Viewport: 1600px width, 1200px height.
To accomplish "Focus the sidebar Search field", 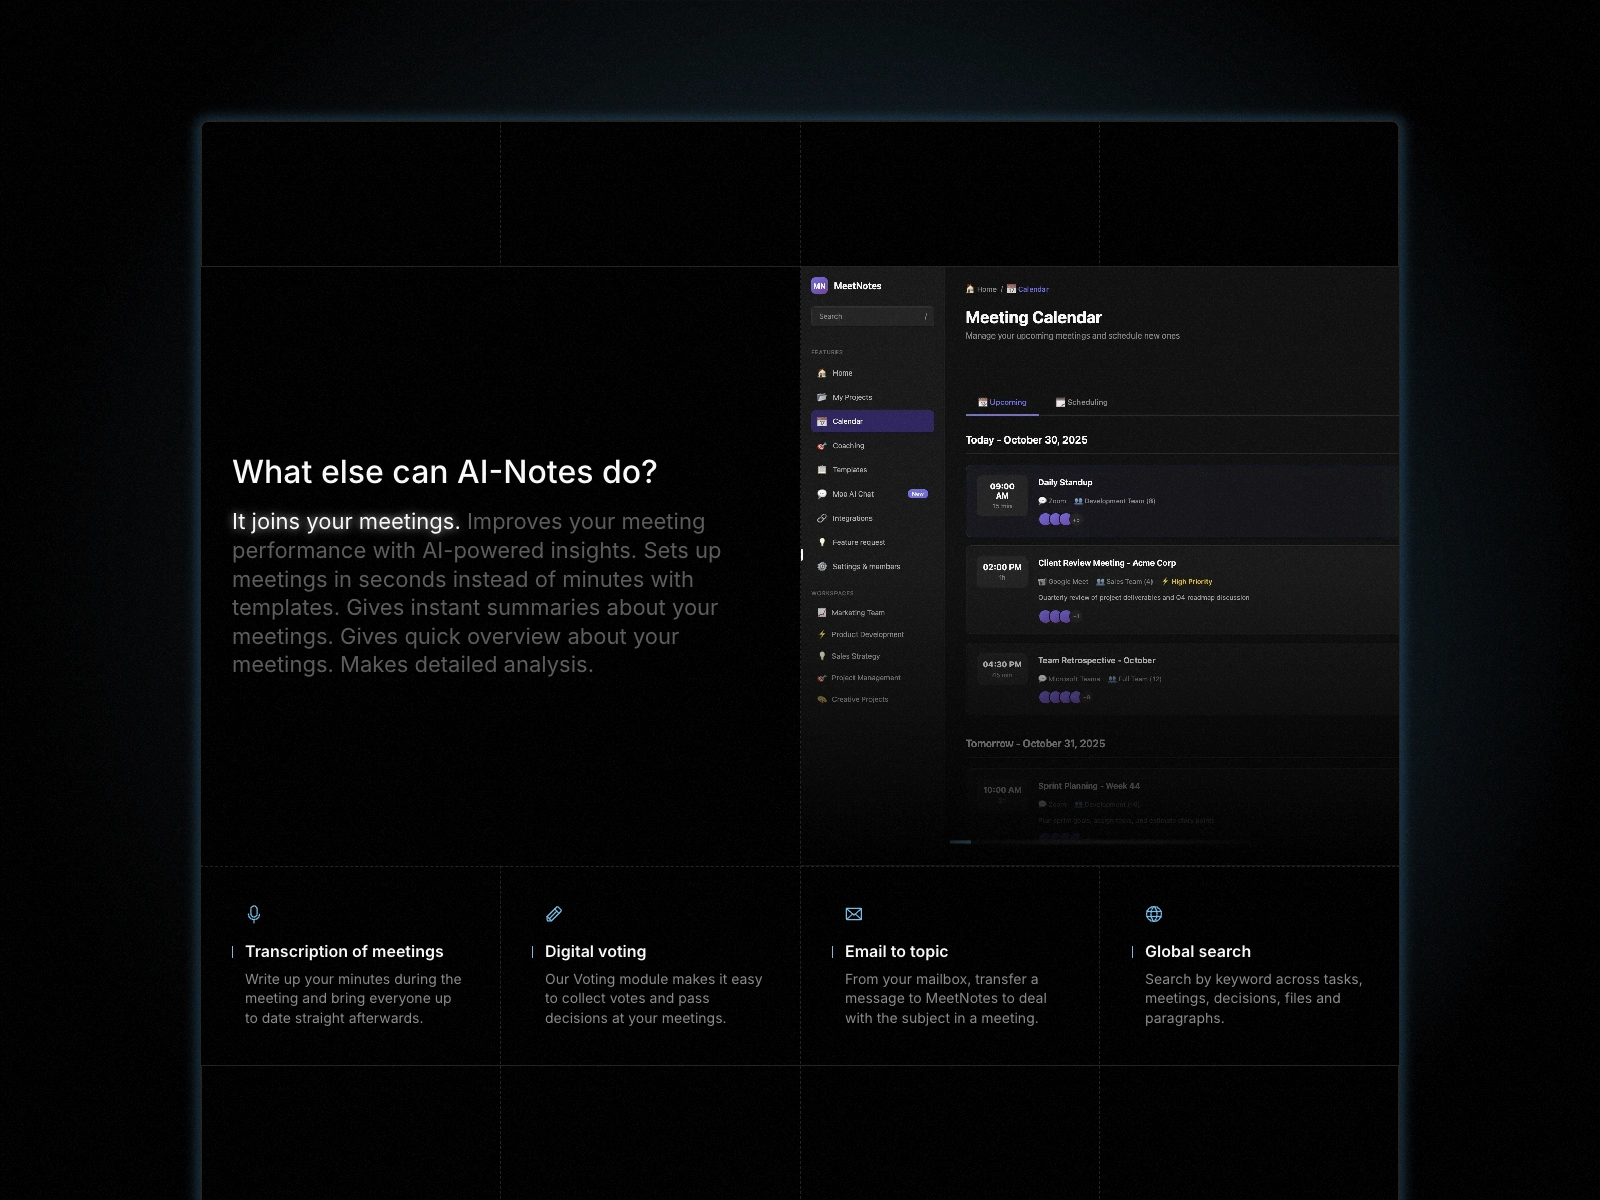I will 872,316.
